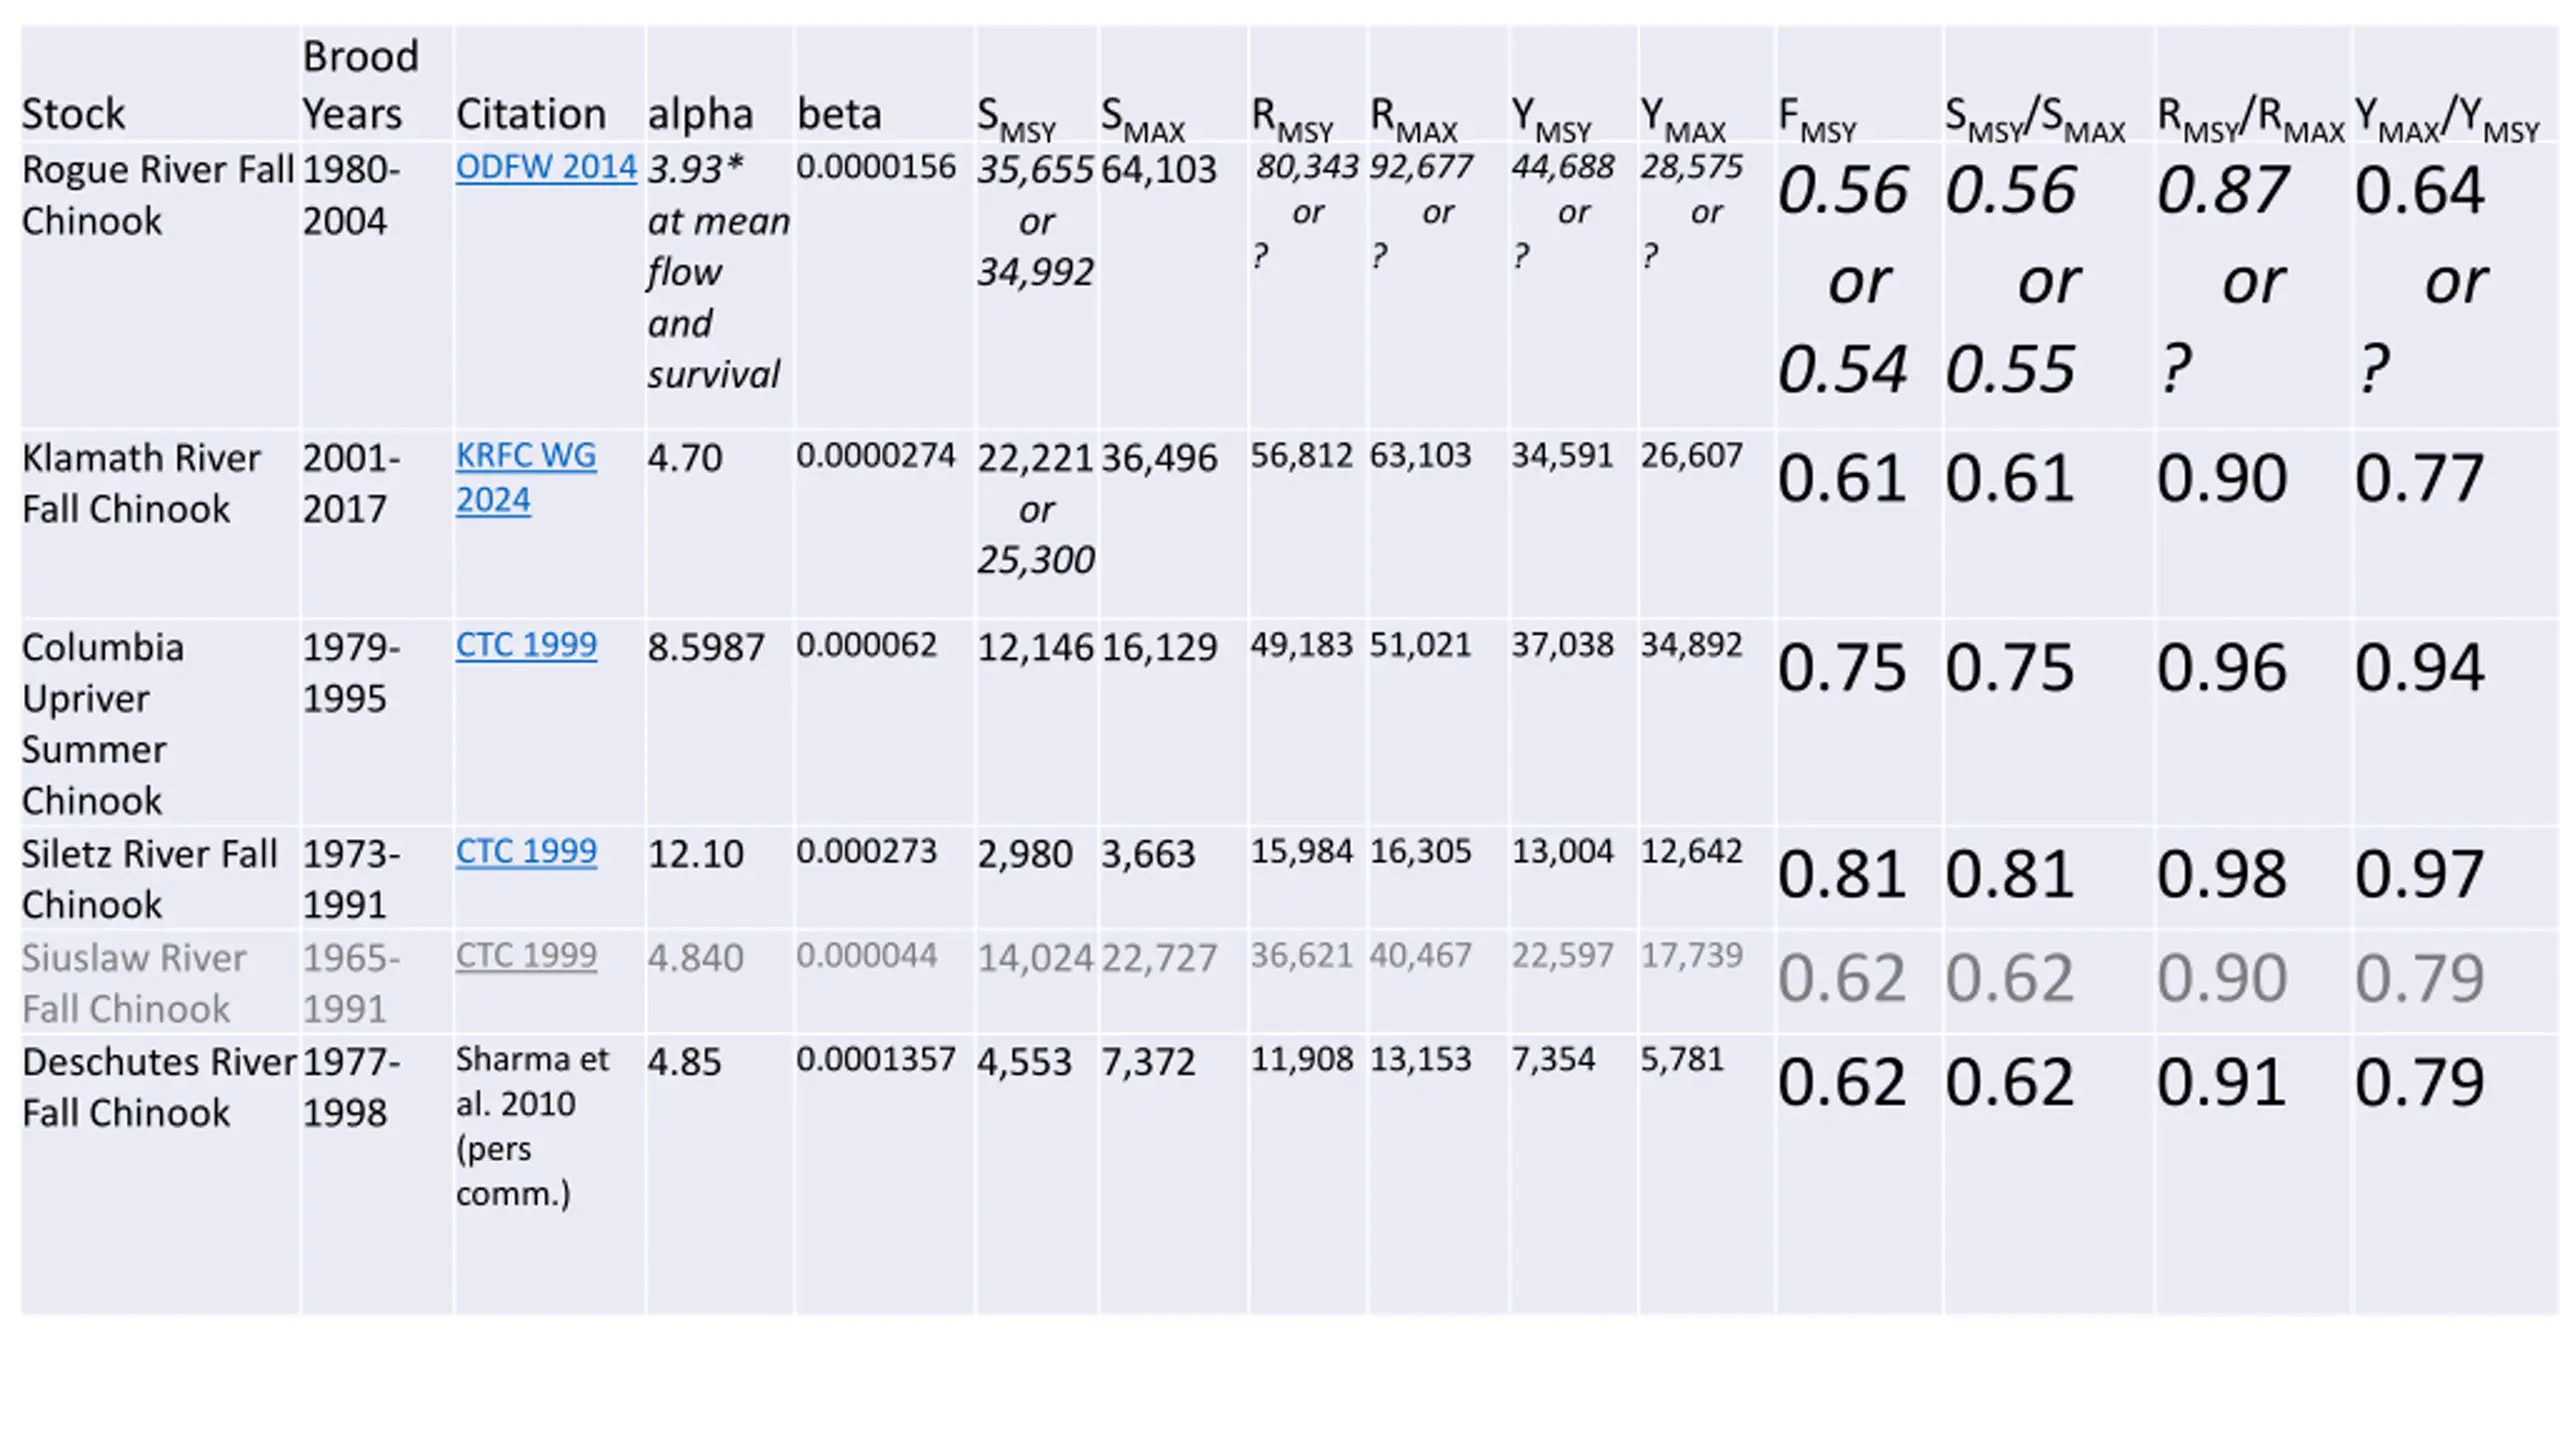The image size is (2560, 1440).
Task: Open the CTC 1999 link for Siuslaw River
Action: [526, 955]
